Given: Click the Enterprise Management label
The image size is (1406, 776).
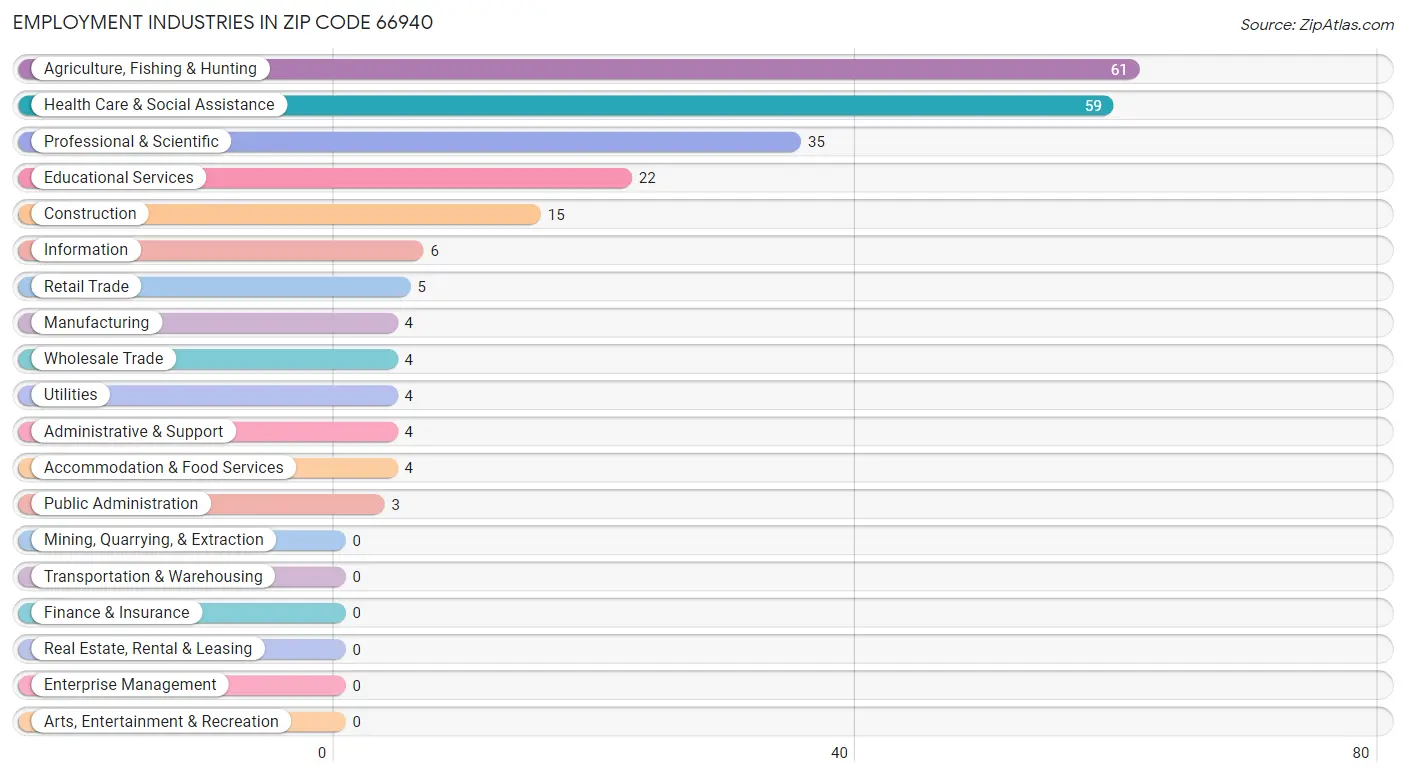Looking at the screenshot, I should point(130,685).
